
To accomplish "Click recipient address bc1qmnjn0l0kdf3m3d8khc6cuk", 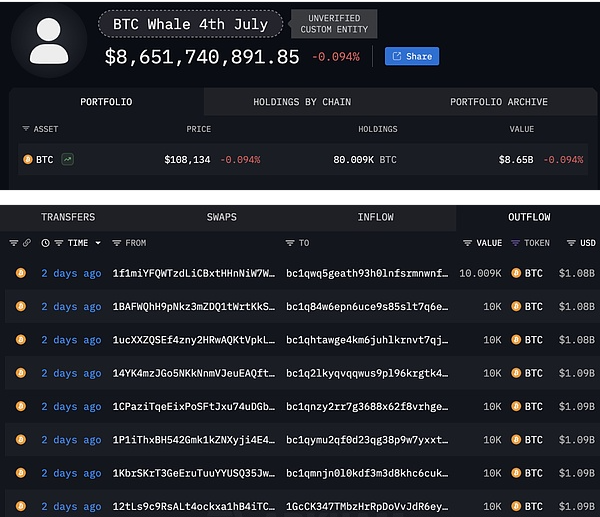I will coord(367,473).
